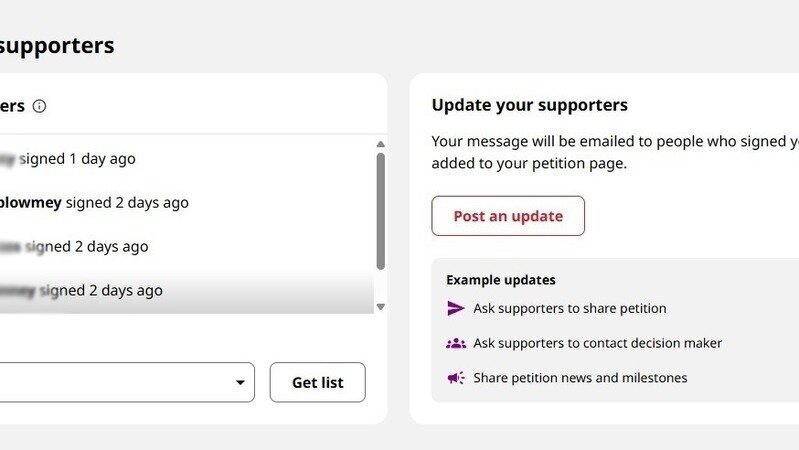Choose "Ask supporters to contact decision maker"
The image size is (799, 450).
(x=597, y=343)
